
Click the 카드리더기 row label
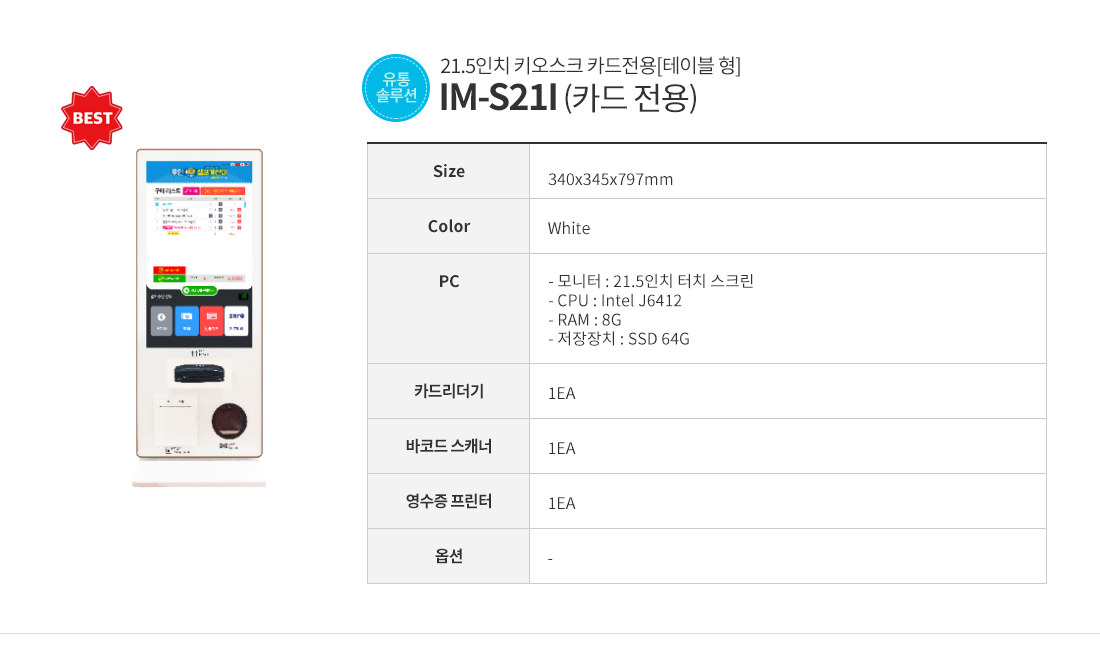pos(449,391)
